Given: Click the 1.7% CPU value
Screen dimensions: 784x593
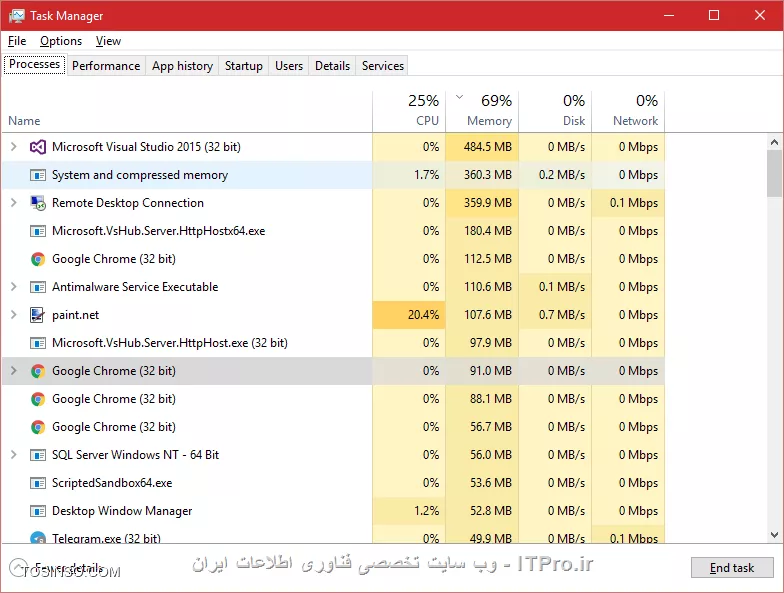Looking at the screenshot, I should (426, 175).
